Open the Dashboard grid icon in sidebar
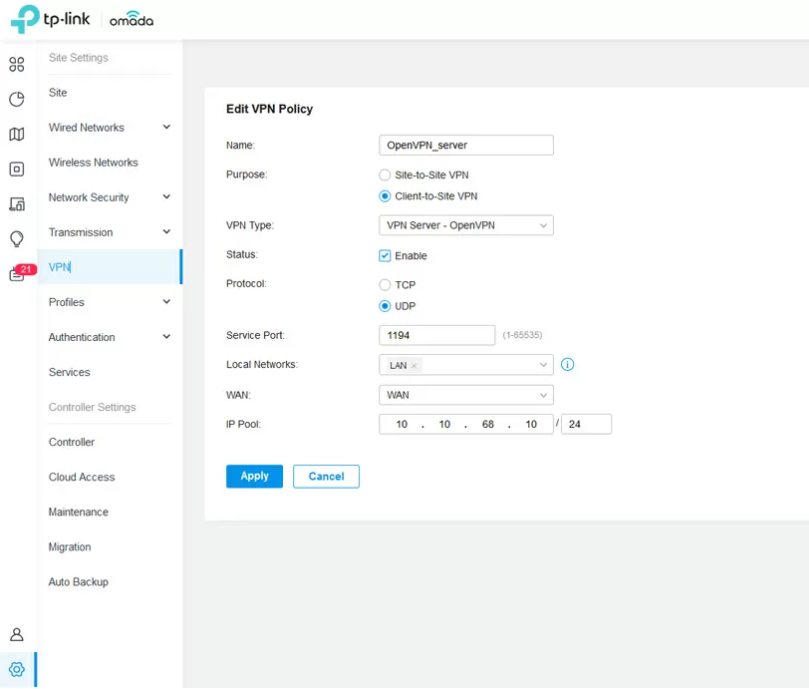The image size is (809, 689). (x=16, y=65)
